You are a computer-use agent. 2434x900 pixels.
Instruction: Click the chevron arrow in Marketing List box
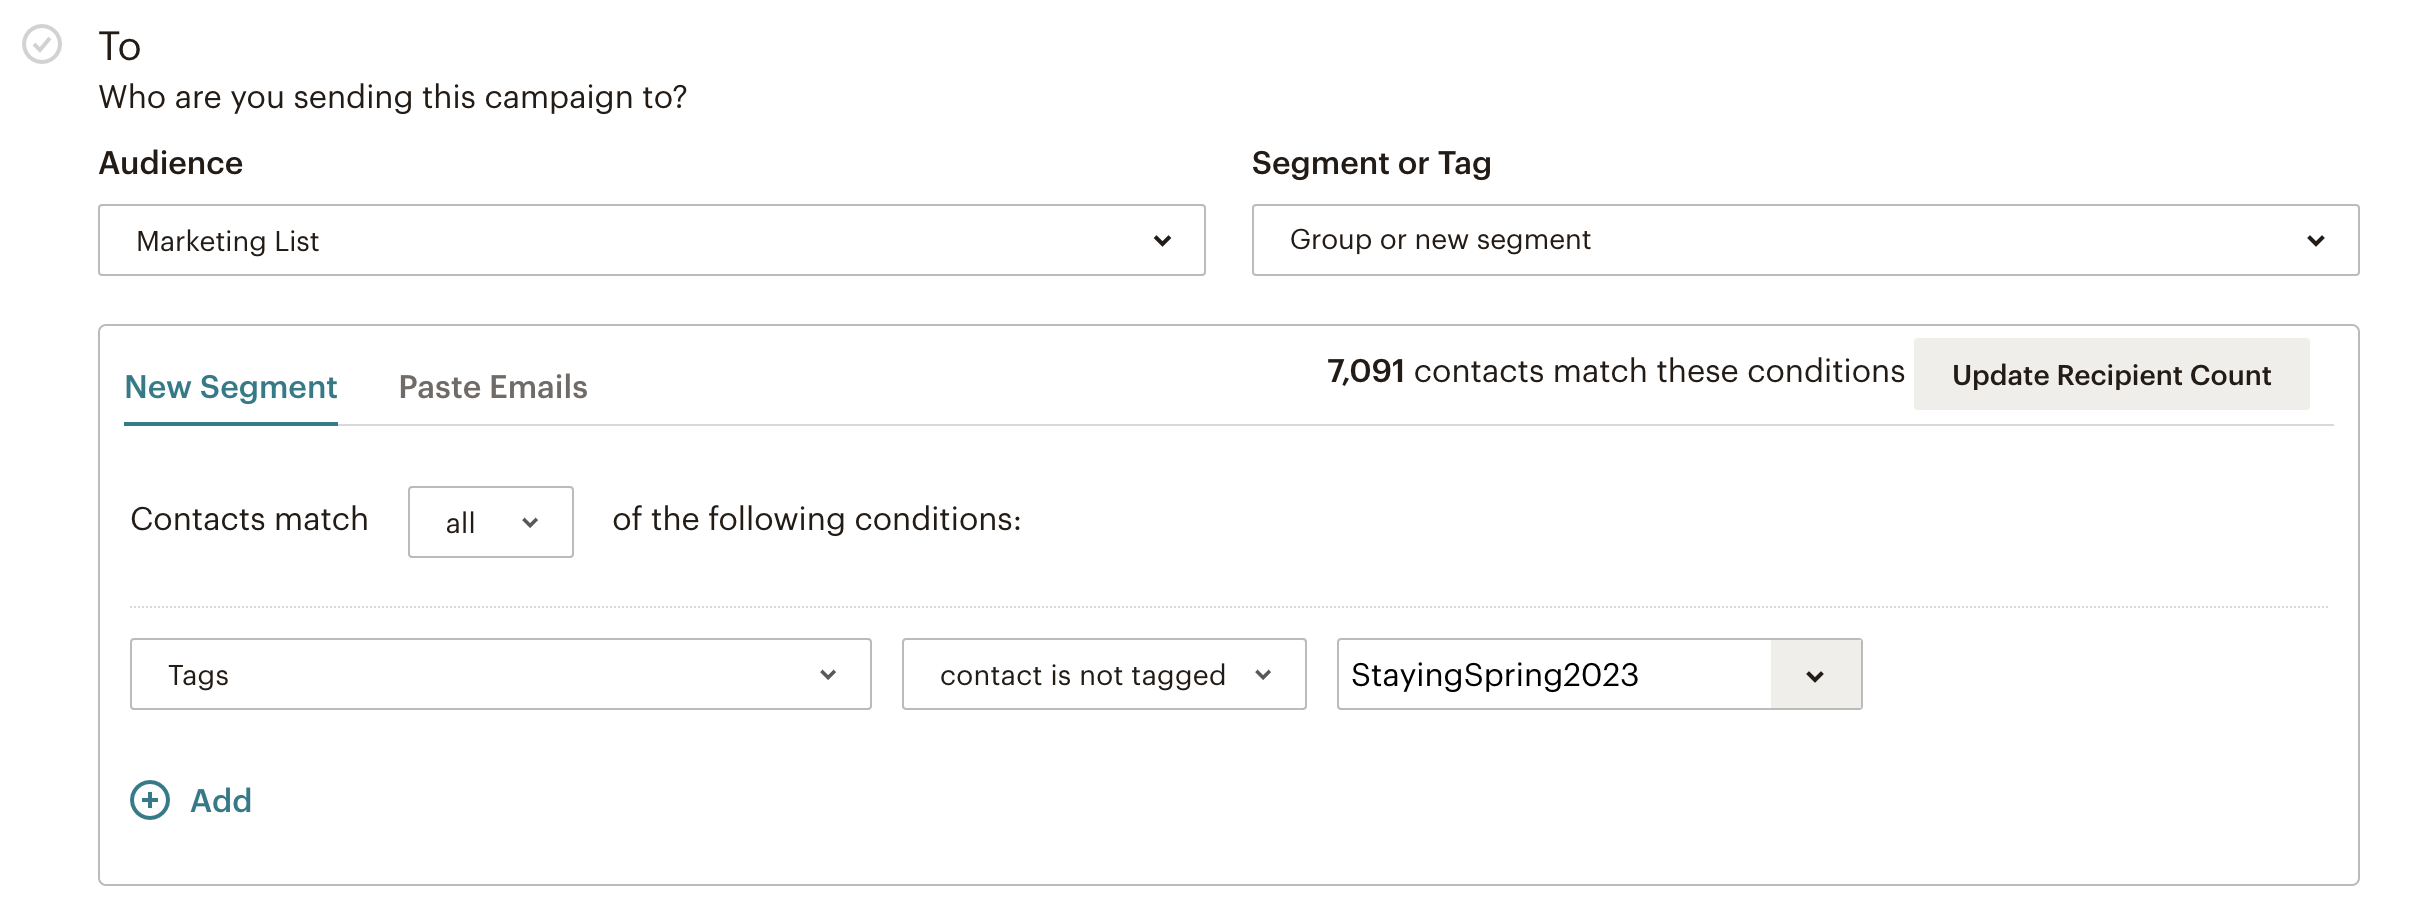pos(1162,241)
